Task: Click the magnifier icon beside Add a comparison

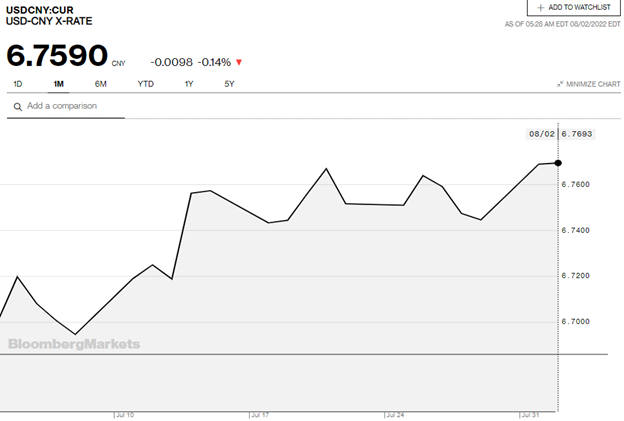Action: (17, 106)
